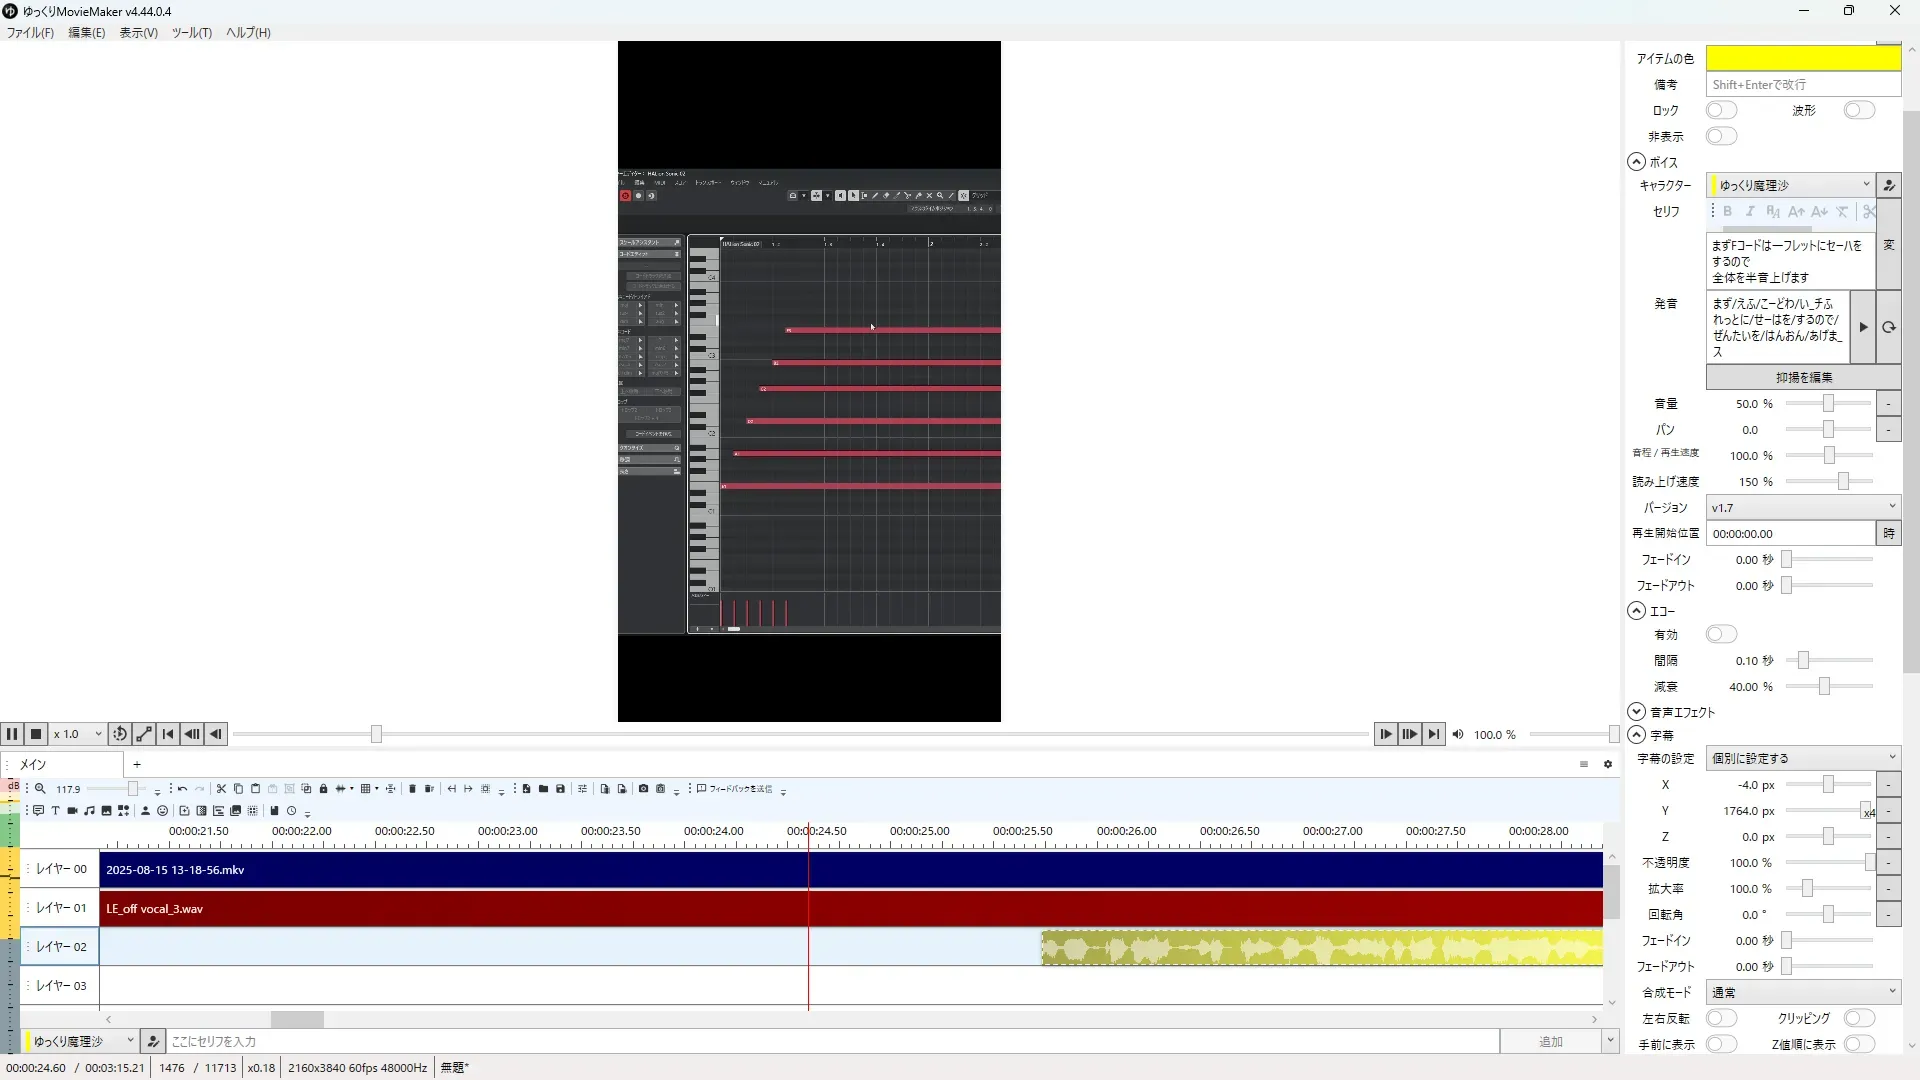The width and height of the screenshot is (1920, 1080).
Task: Click the trash delete icon in toolbar
Action: [x=412, y=788]
